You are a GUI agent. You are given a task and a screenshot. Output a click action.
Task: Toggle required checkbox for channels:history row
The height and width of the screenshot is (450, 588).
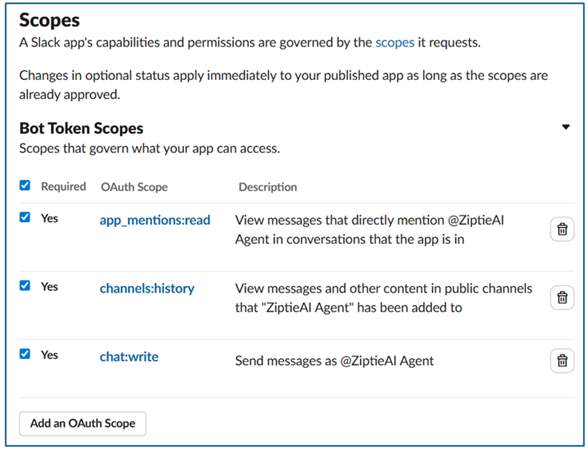(x=25, y=285)
